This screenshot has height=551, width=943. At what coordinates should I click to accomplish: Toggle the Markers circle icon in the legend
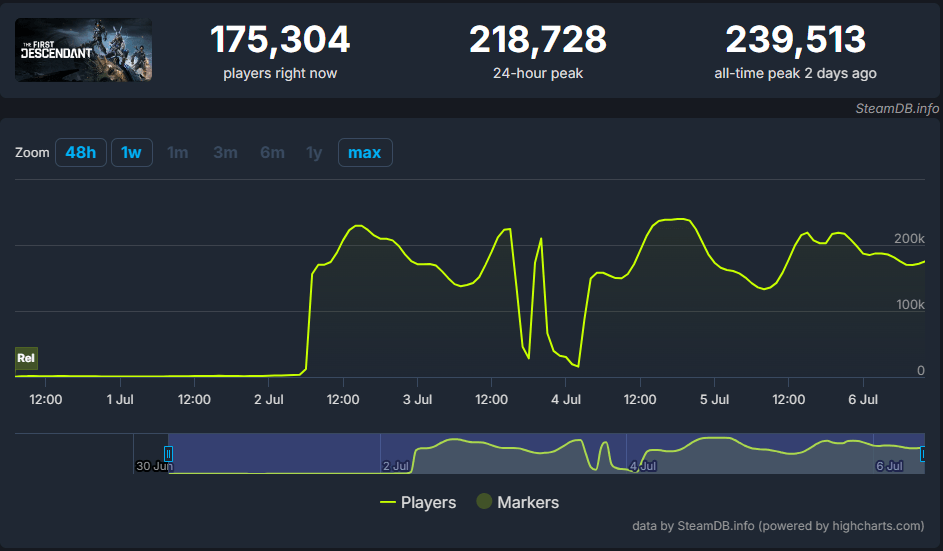484,503
